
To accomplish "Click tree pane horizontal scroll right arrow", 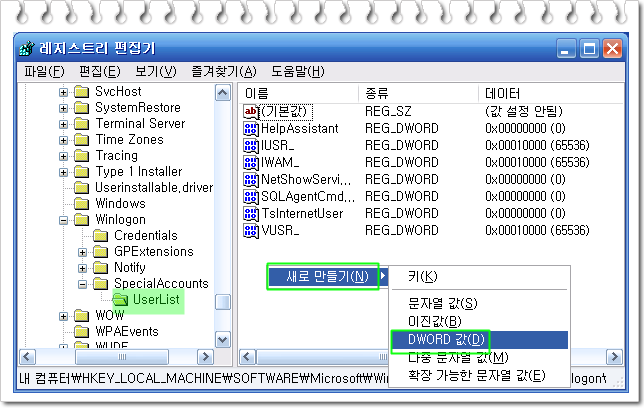I will coord(205,357).
